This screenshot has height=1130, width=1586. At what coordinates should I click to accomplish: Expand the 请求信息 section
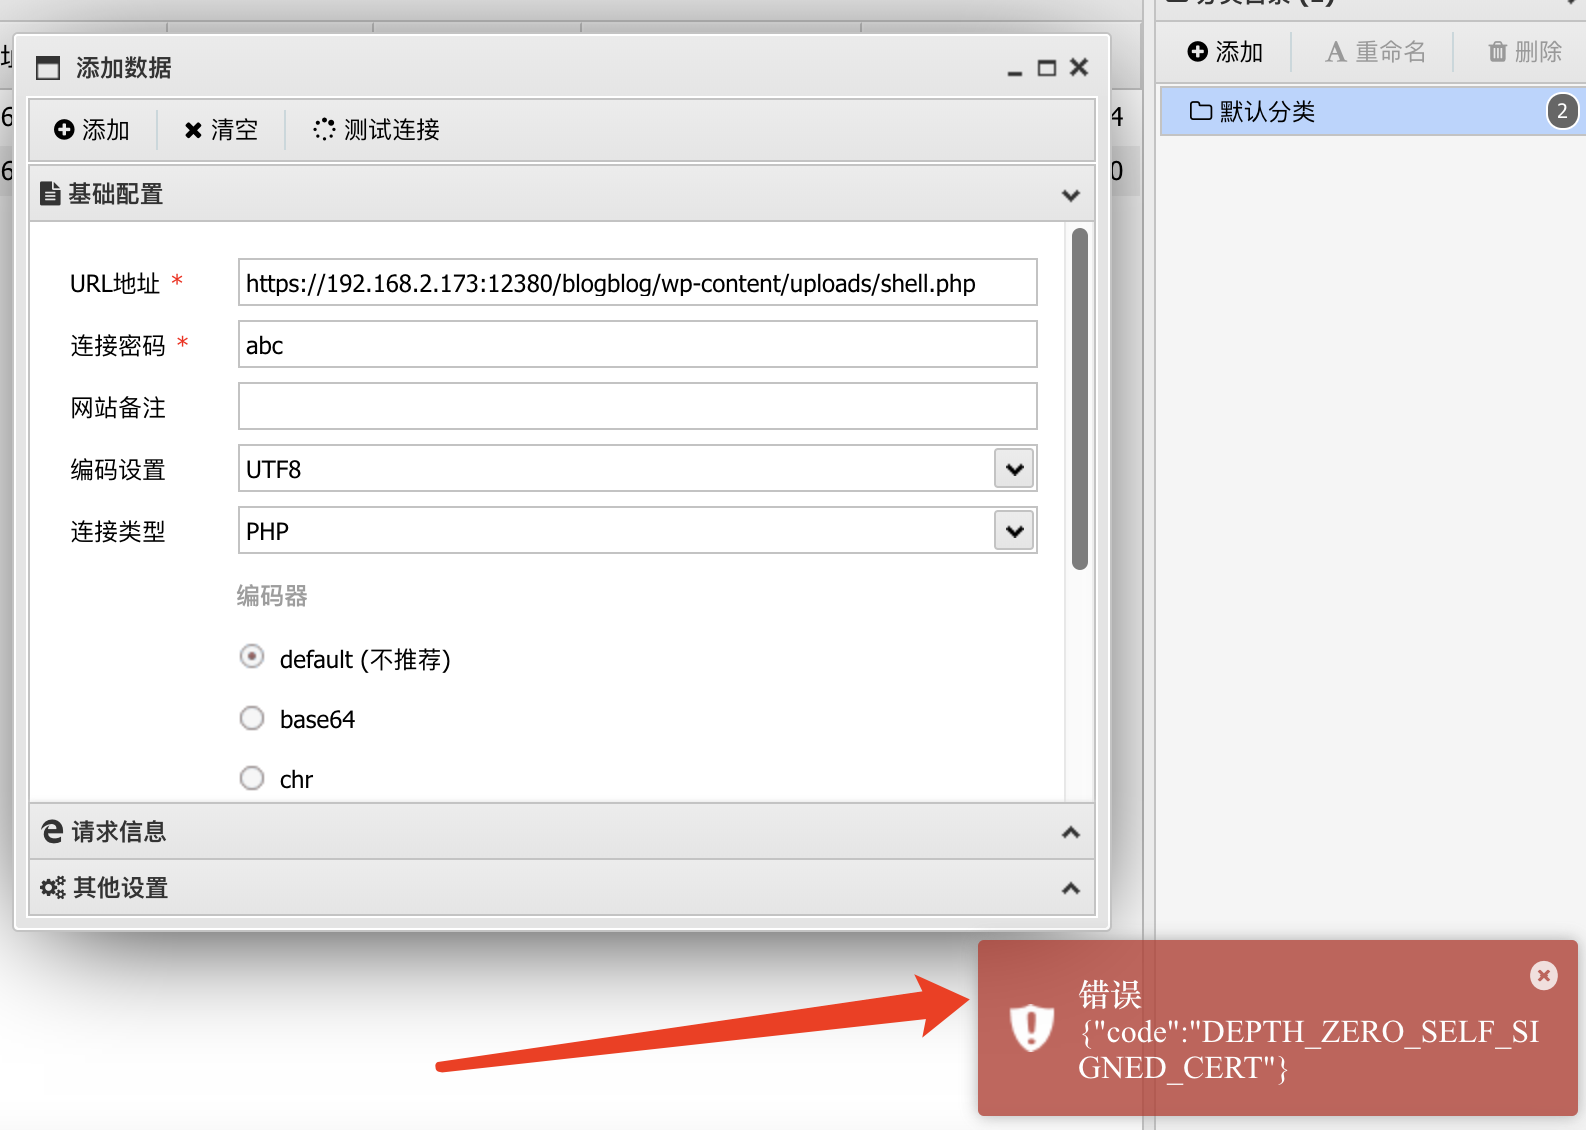(1070, 832)
